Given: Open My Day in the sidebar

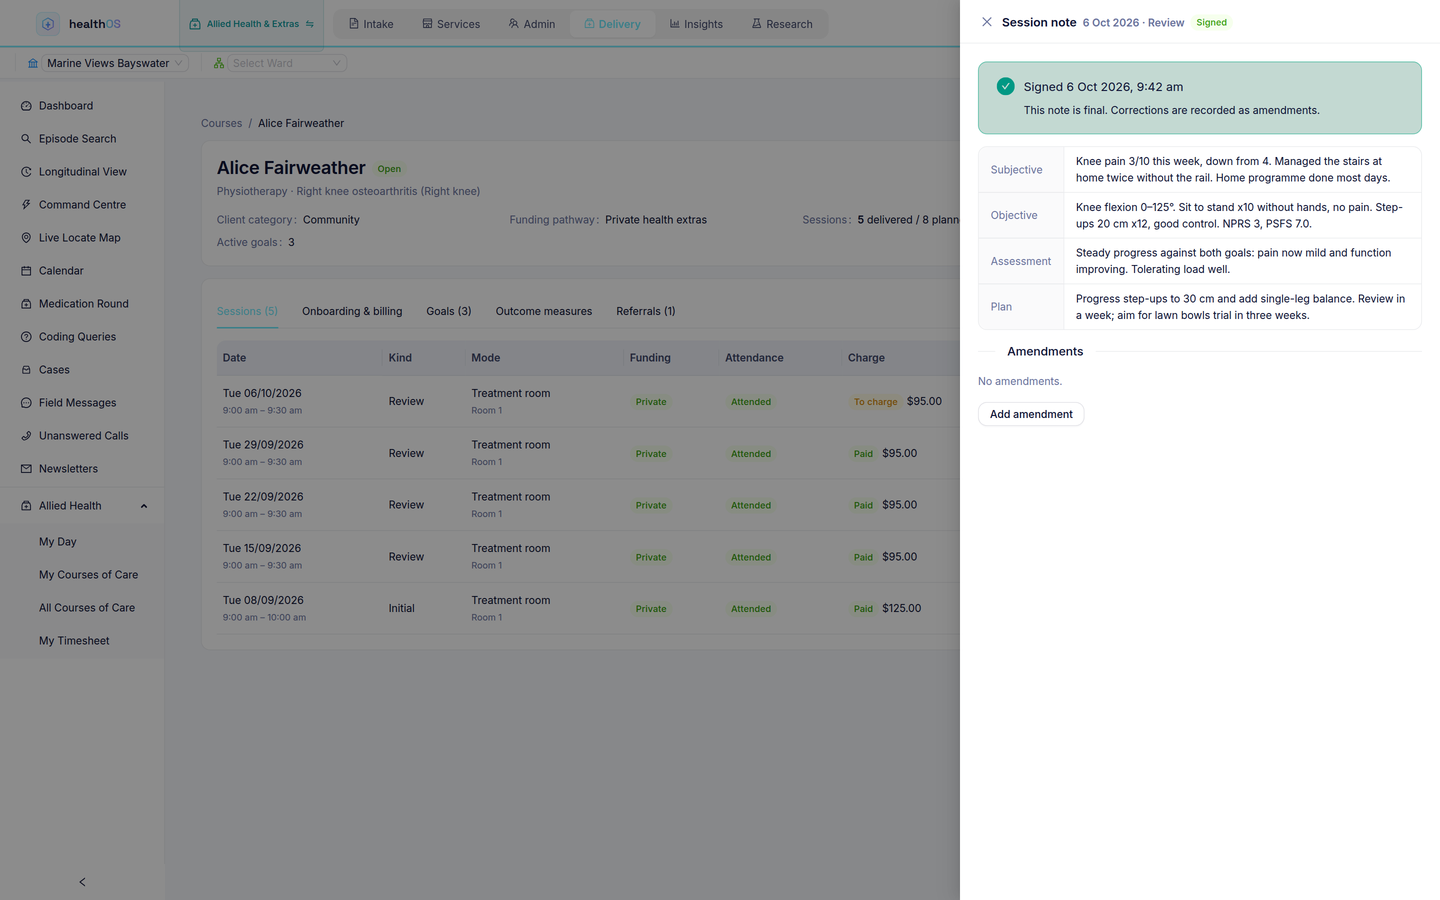Looking at the screenshot, I should [58, 542].
